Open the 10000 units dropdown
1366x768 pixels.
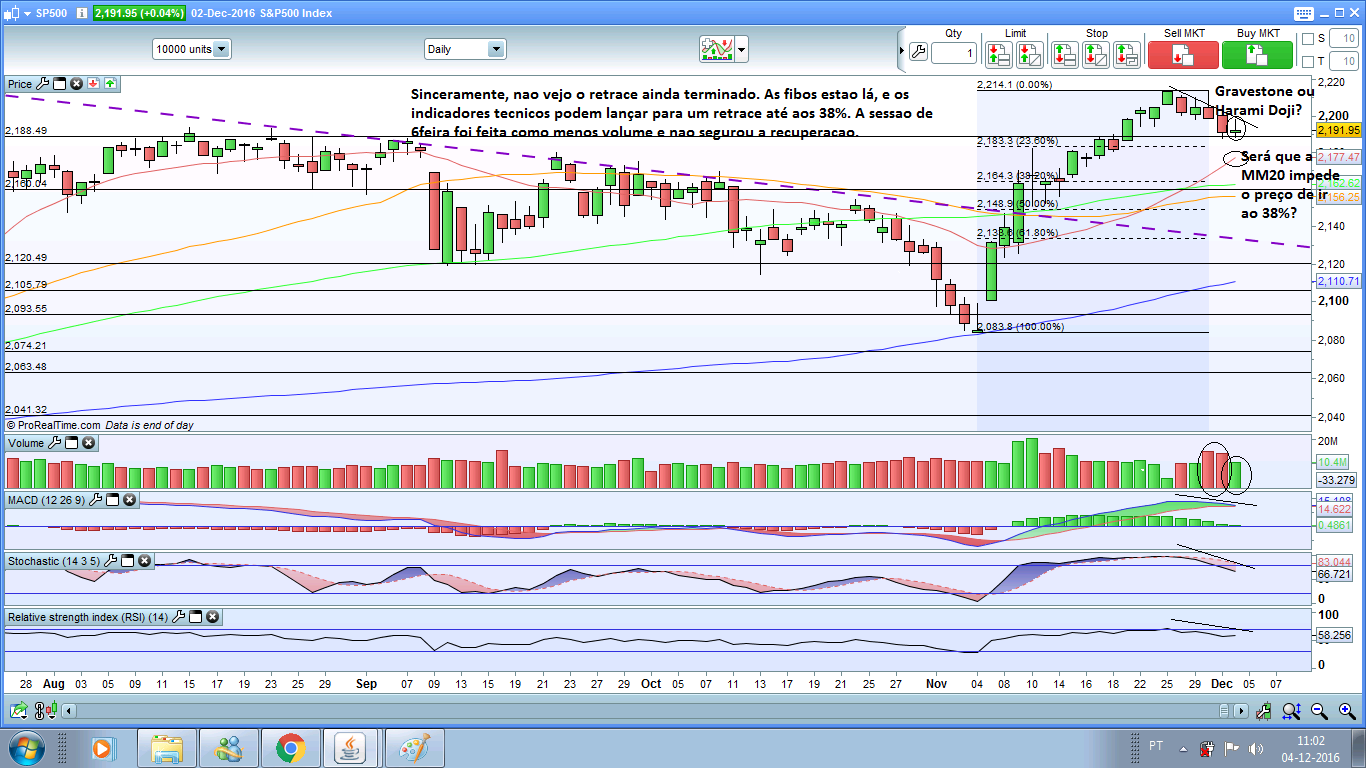click(192, 48)
